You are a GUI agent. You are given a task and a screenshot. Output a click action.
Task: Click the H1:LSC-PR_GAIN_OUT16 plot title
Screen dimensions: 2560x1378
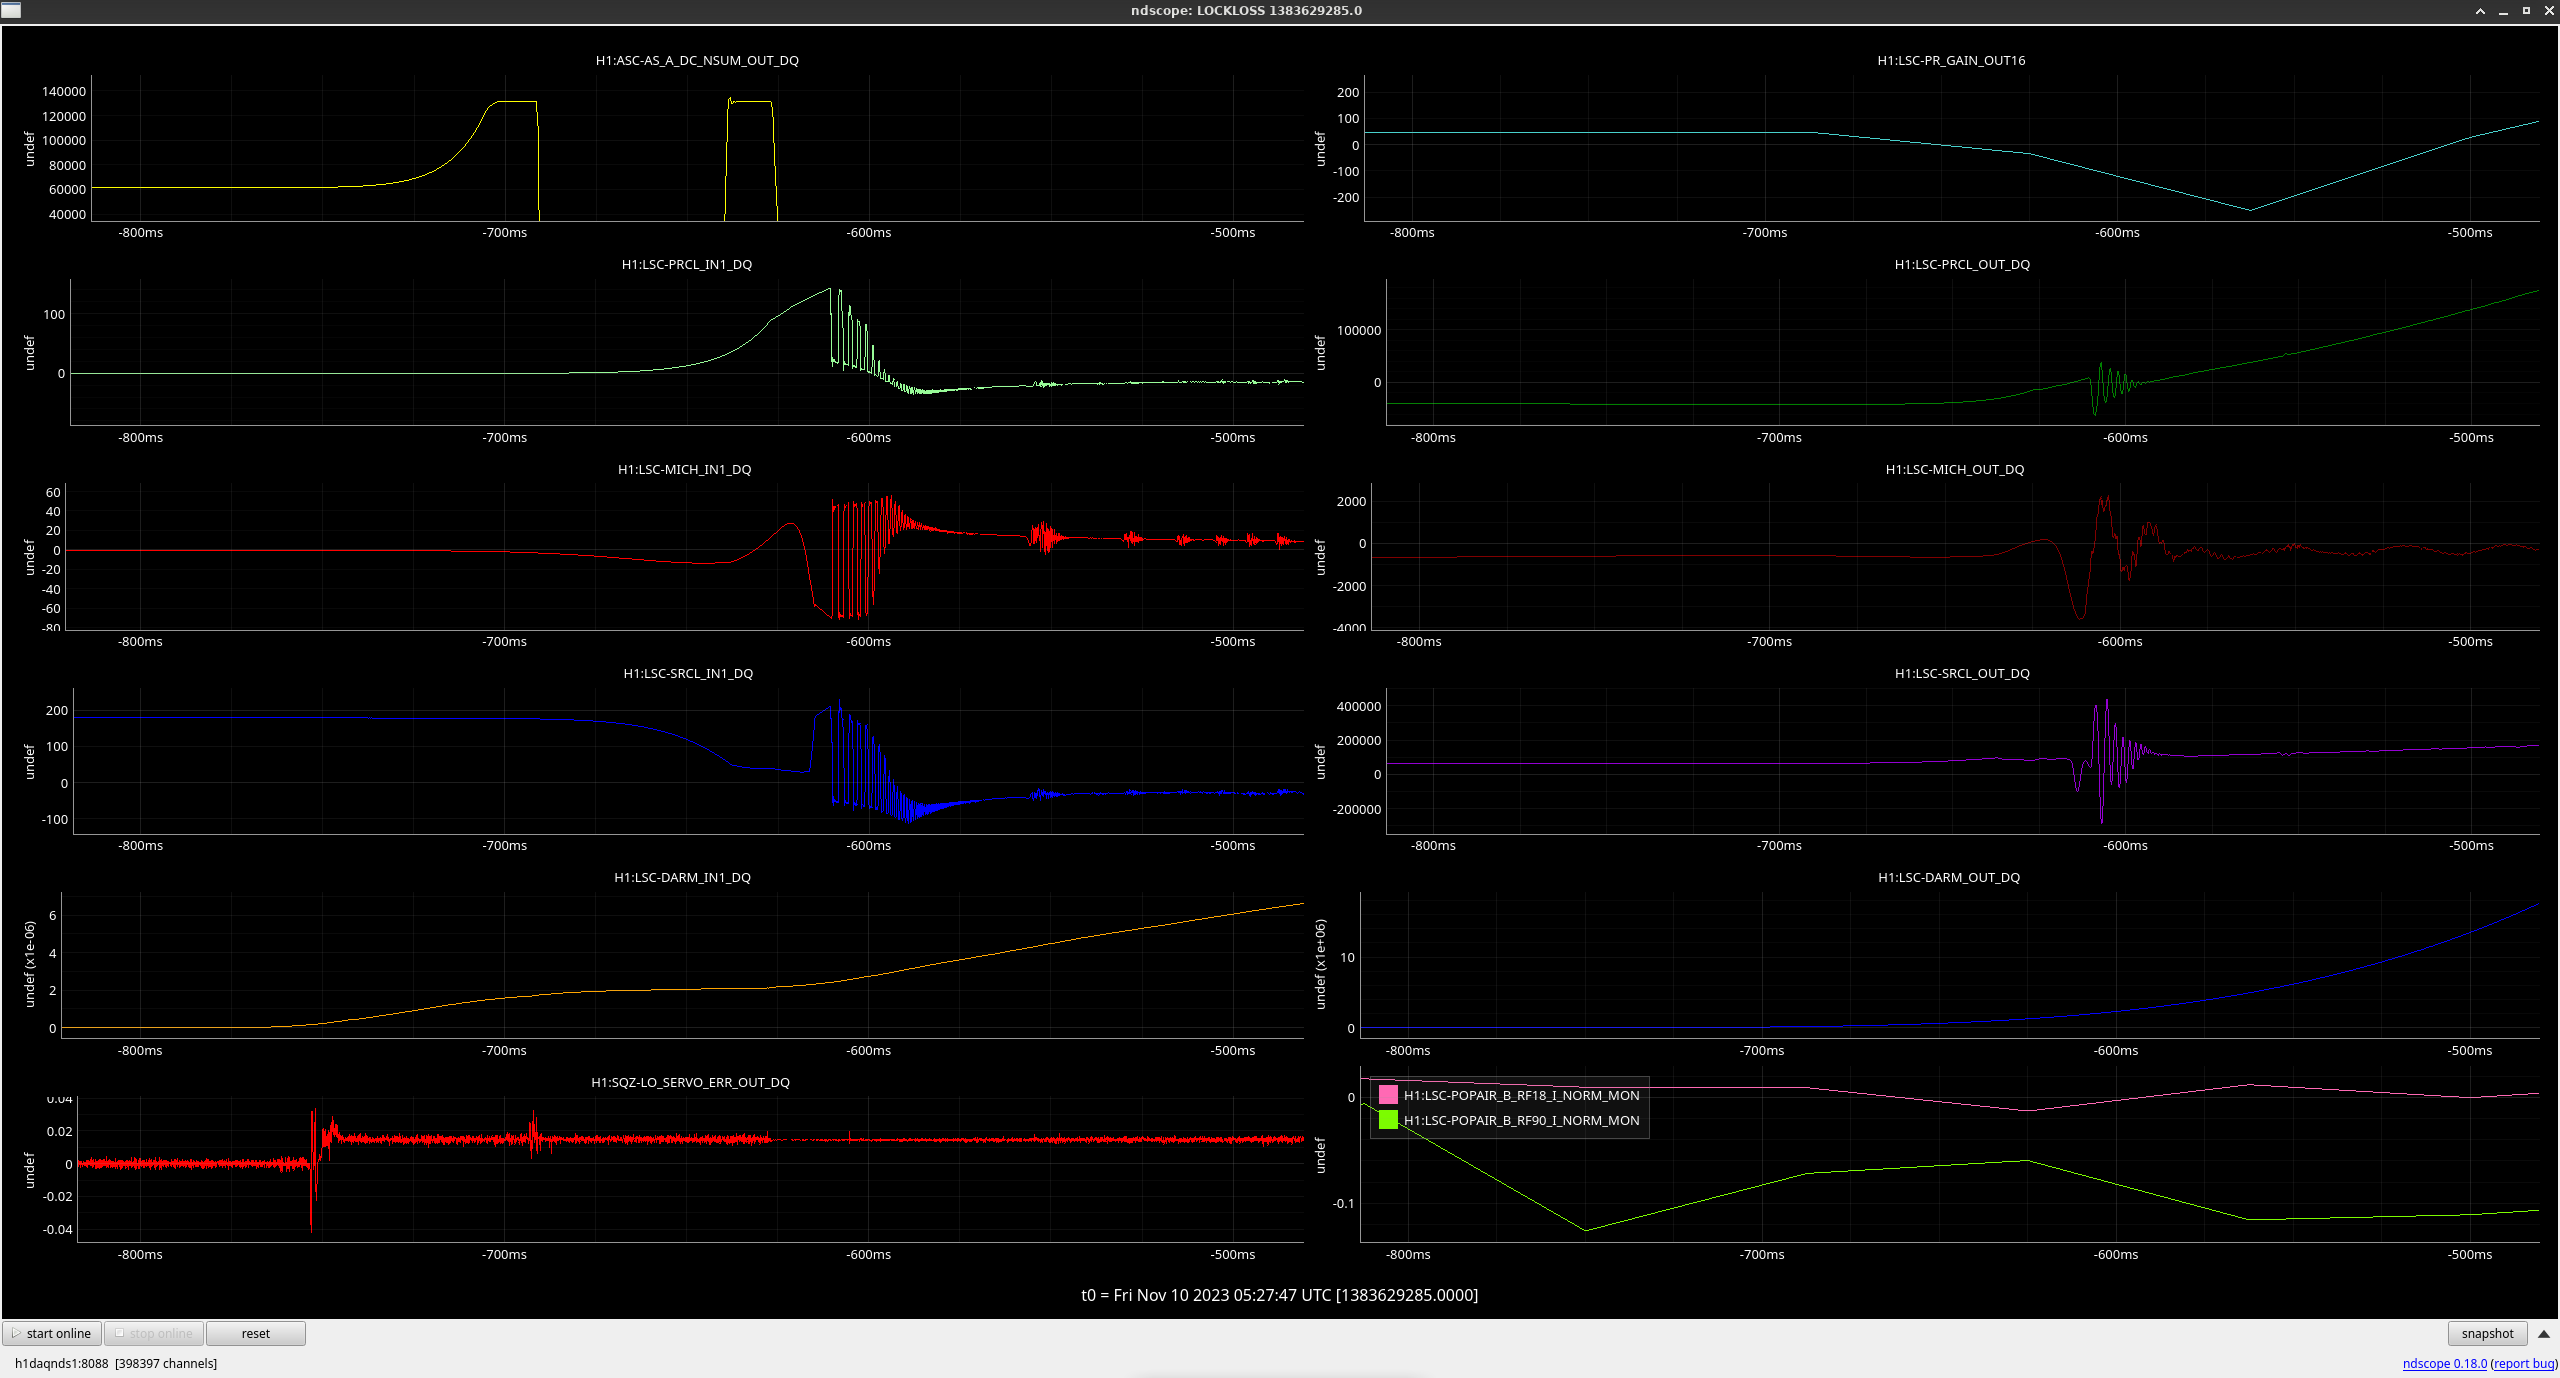coord(1951,60)
